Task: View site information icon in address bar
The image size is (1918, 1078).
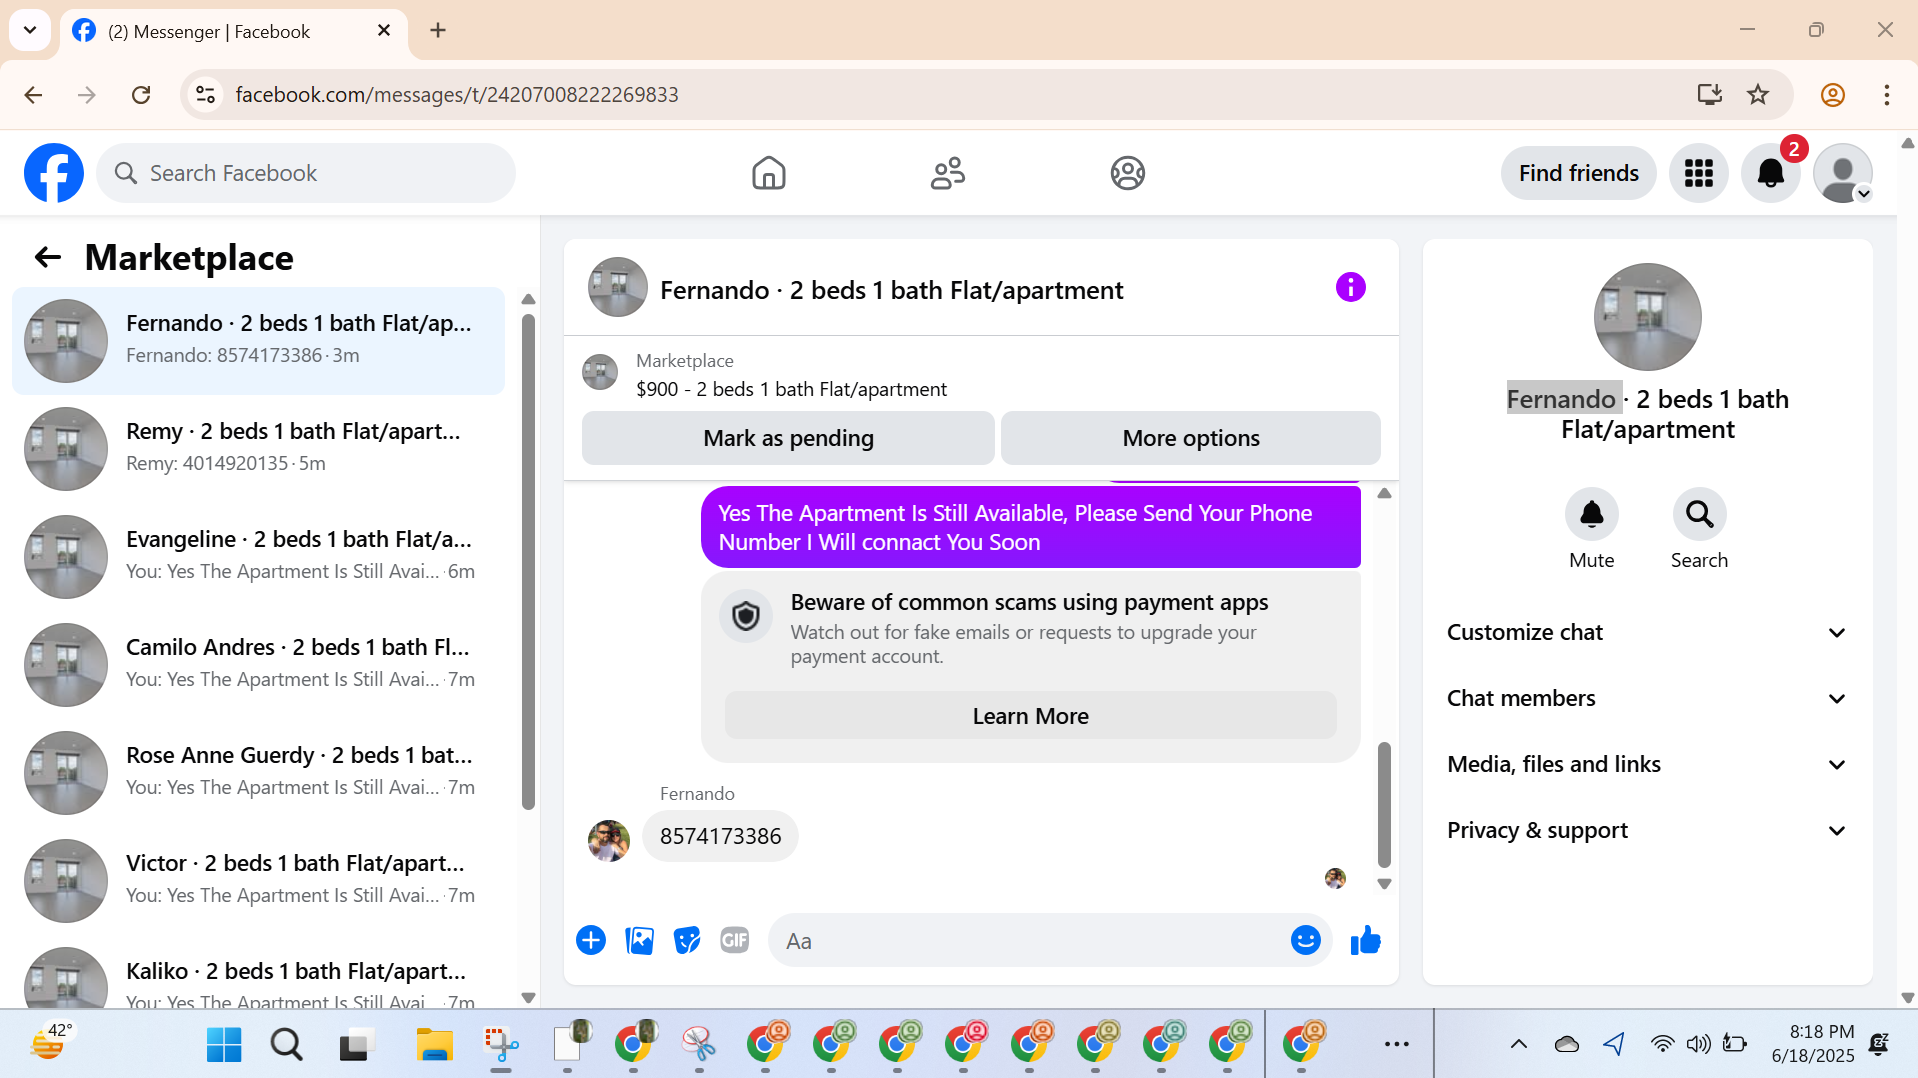Action: tap(205, 95)
